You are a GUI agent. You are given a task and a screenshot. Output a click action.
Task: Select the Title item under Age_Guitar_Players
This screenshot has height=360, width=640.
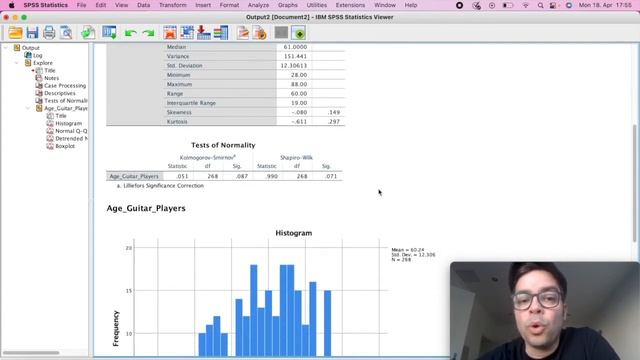(x=61, y=116)
